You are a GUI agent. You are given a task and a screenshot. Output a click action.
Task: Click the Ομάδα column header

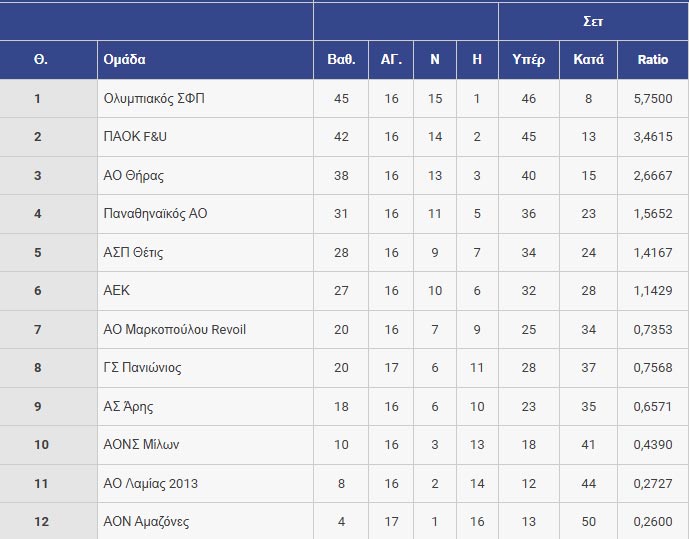click(x=125, y=60)
